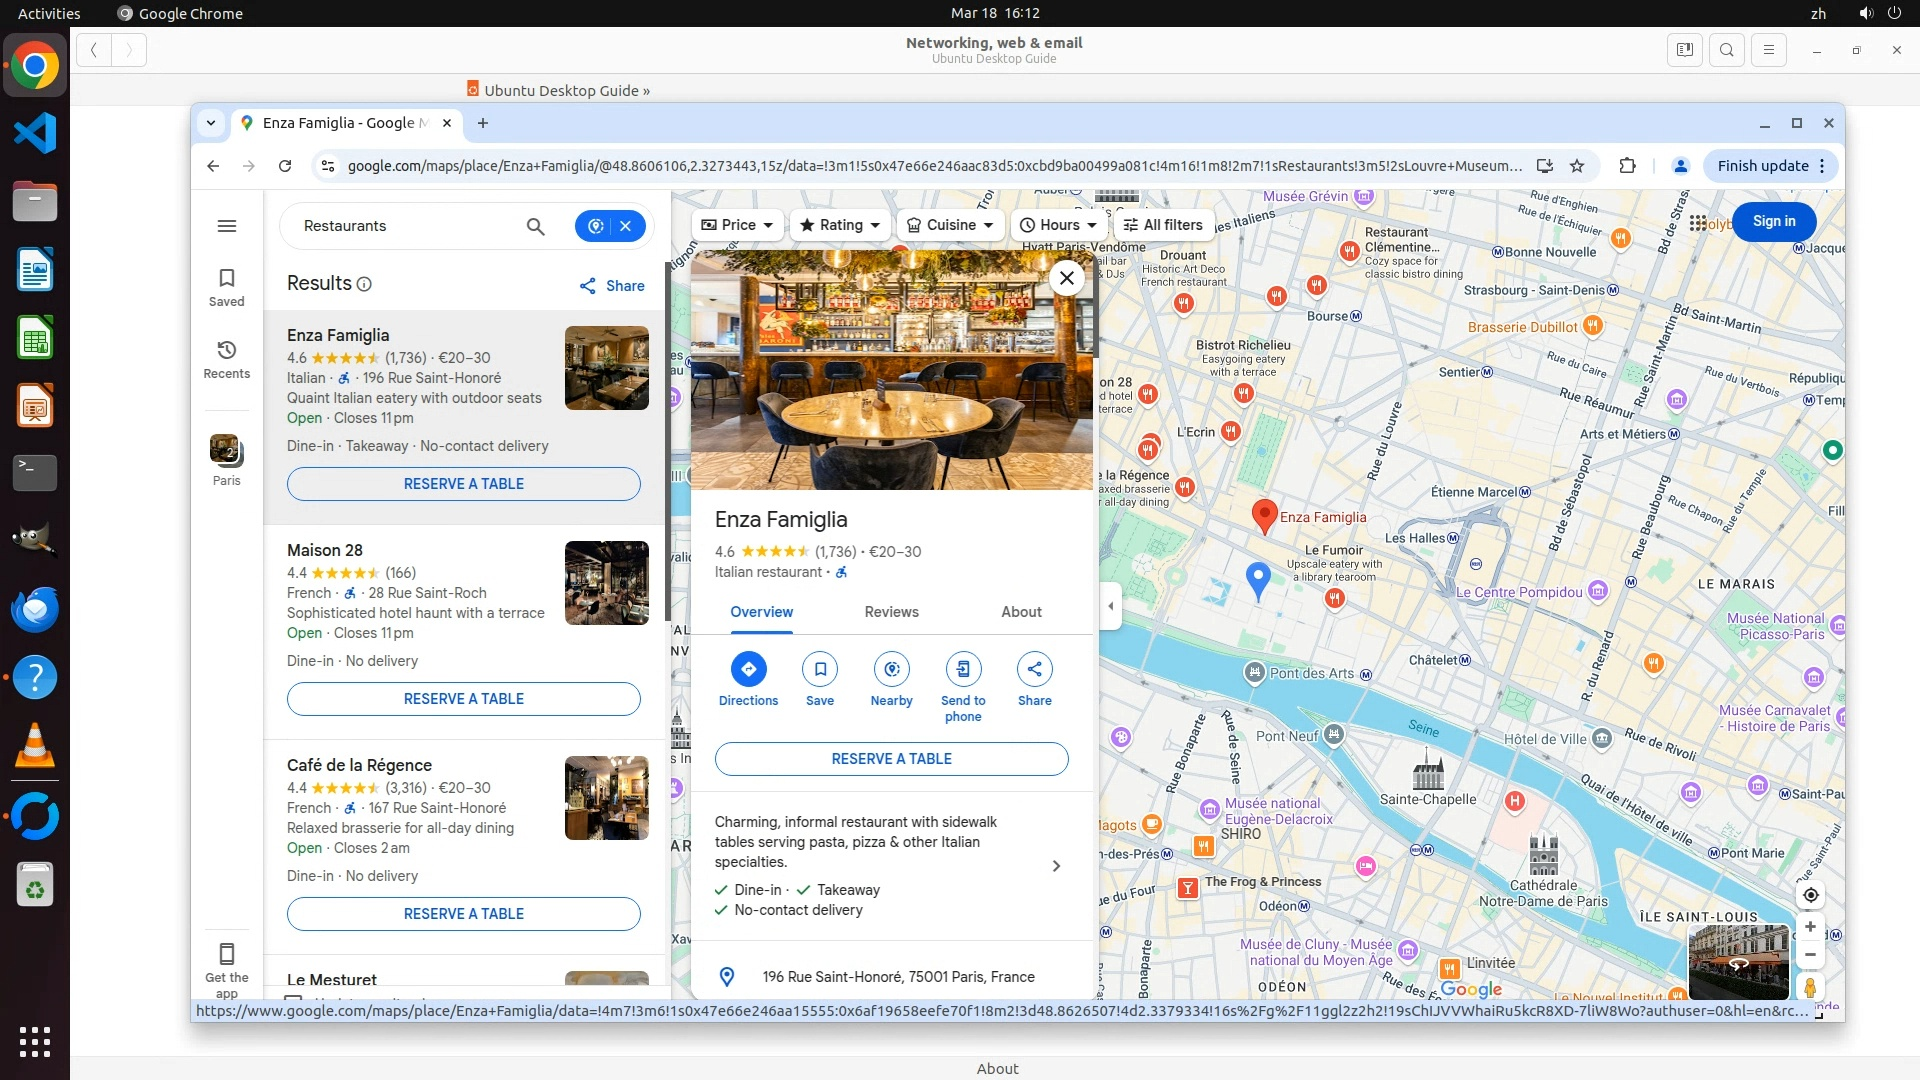Click the Sign in button

[x=1774, y=221]
